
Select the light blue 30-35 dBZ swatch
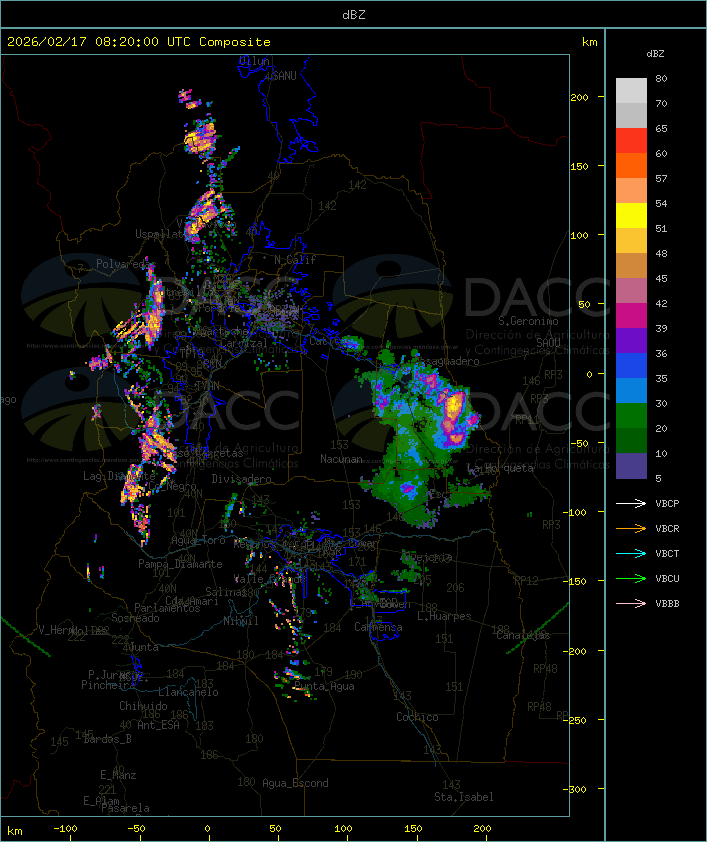click(x=631, y=391)
